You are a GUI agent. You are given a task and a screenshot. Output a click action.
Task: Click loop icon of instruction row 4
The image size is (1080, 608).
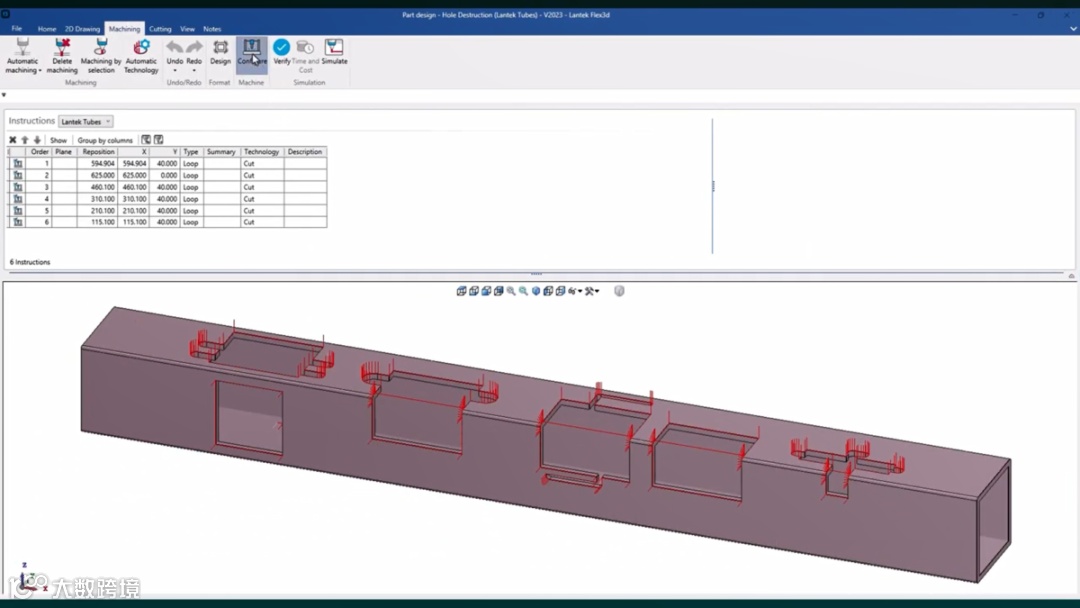tap(18, 199)
